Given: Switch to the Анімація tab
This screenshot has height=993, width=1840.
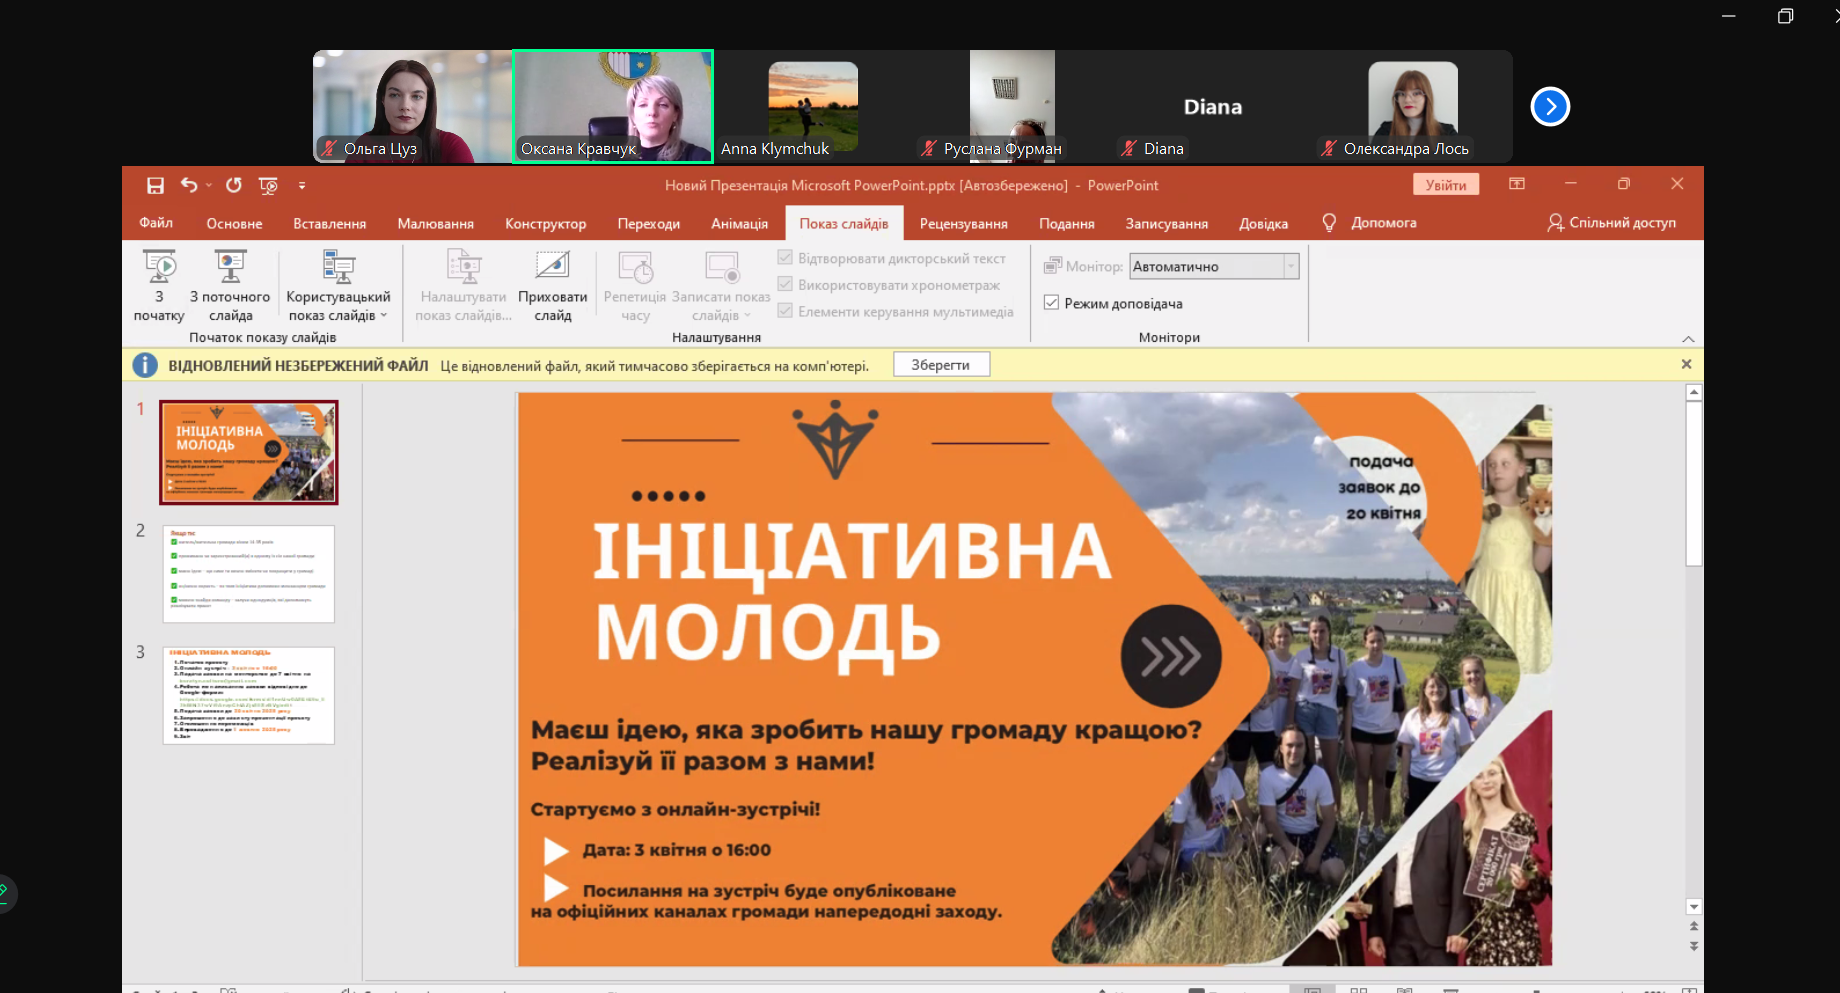Looking at the screenshot, I should coord(739,224).
